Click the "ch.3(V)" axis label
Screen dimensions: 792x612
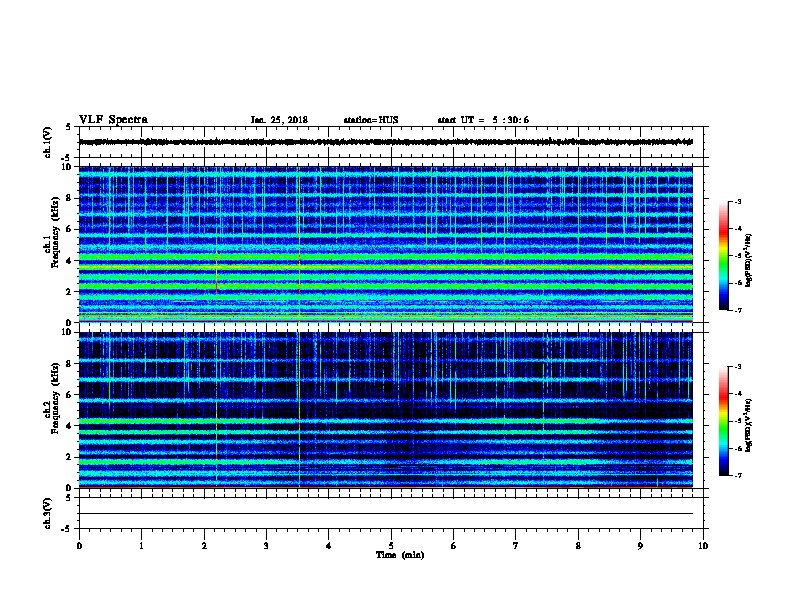click(x=48, y=513)
